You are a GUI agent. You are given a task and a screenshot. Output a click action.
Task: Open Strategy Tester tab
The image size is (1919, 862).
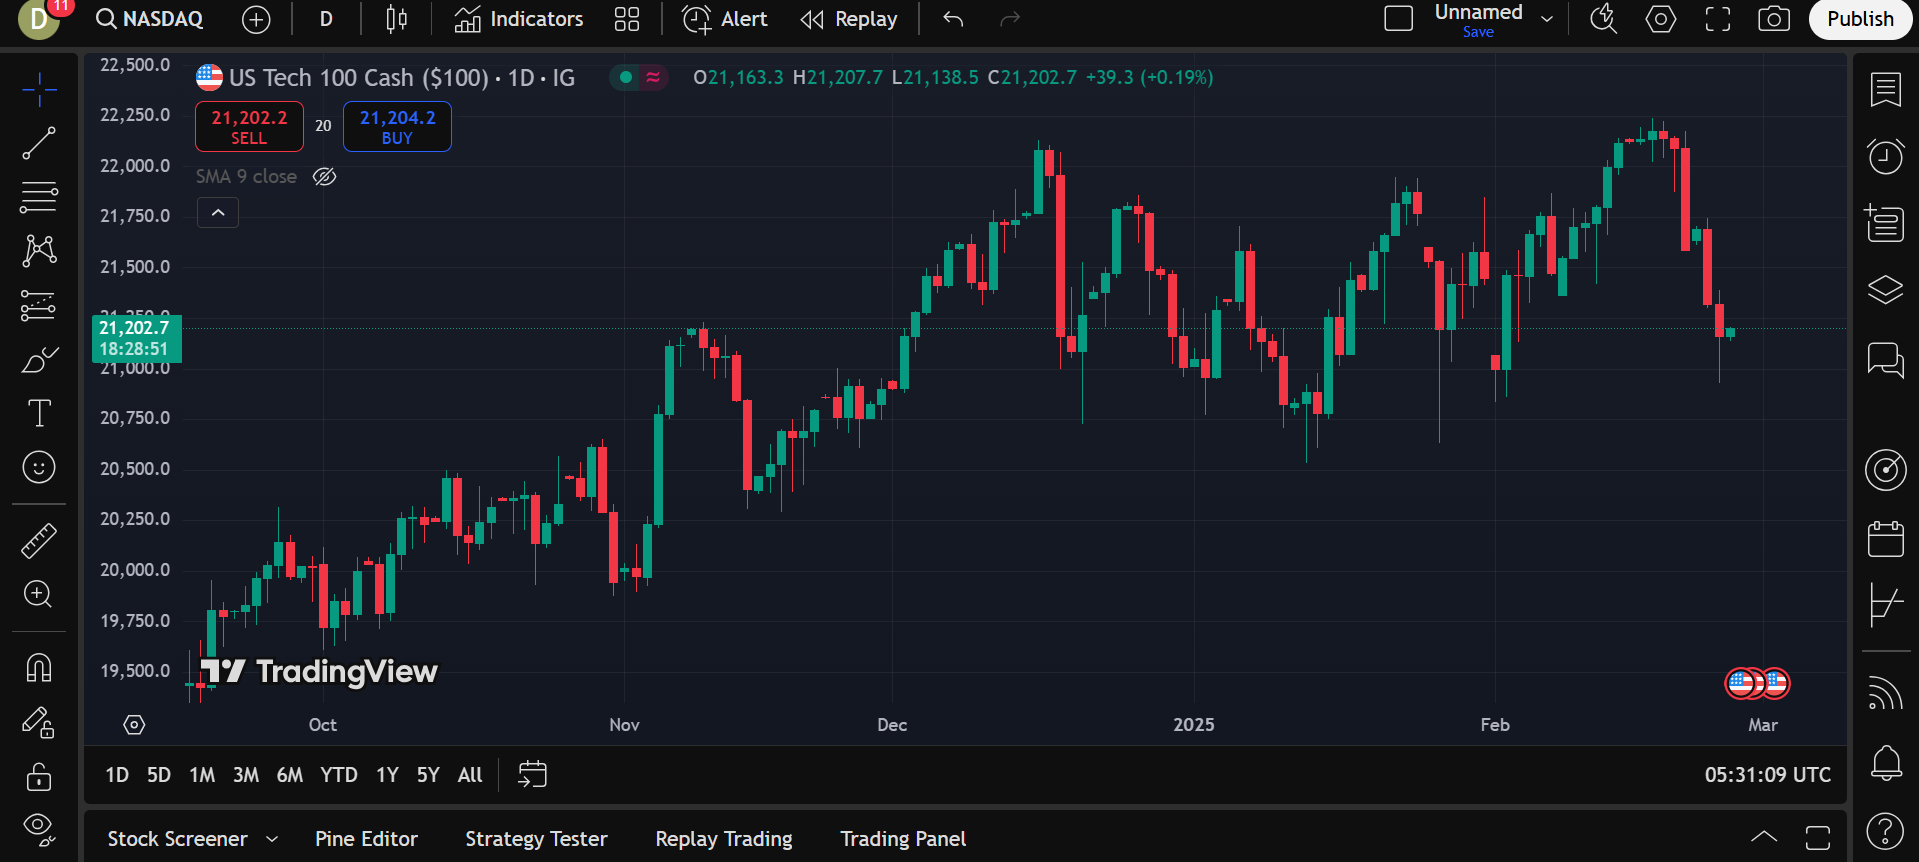pyautogui.click(x=536, y=839)
